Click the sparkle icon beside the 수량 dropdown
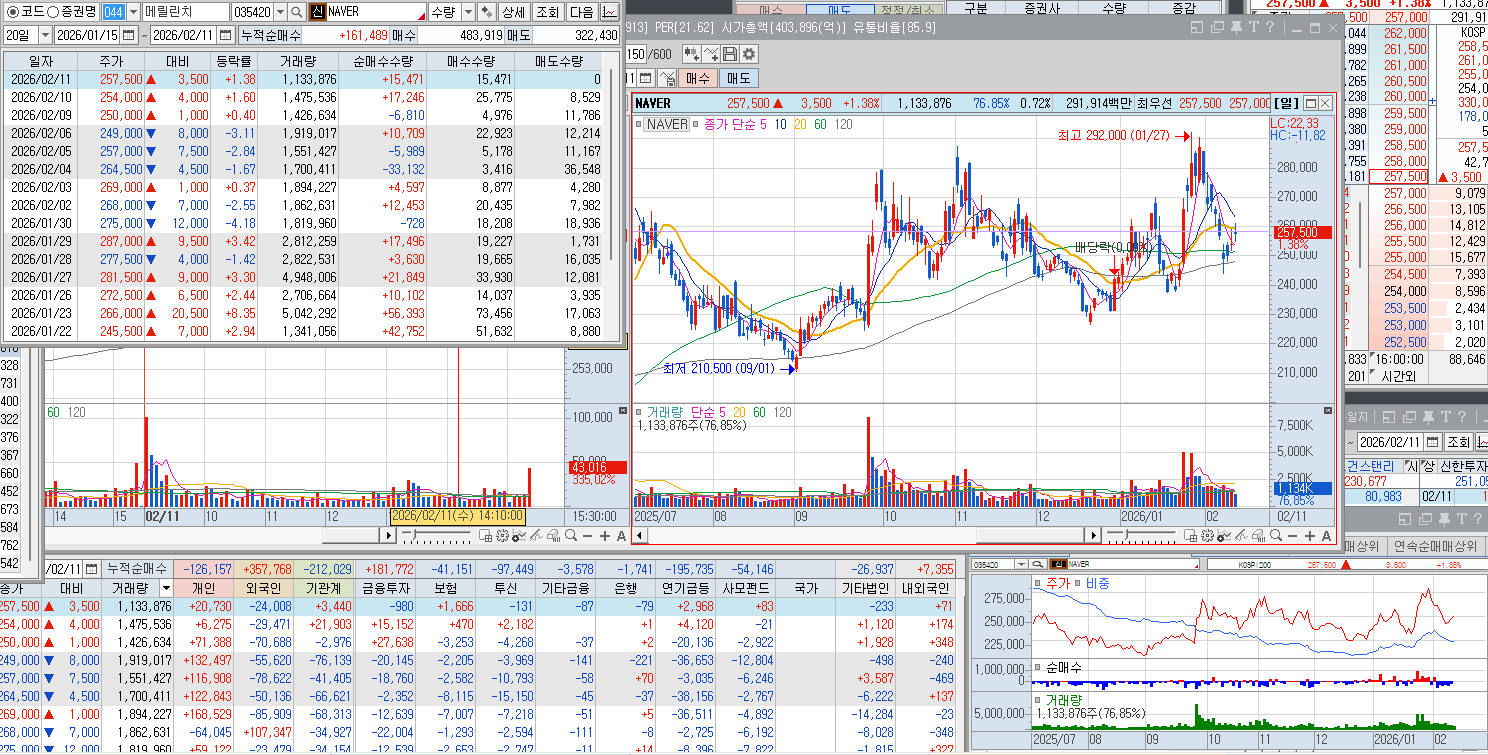Screen dimensions: 1488x755 (x=486, y=12)
